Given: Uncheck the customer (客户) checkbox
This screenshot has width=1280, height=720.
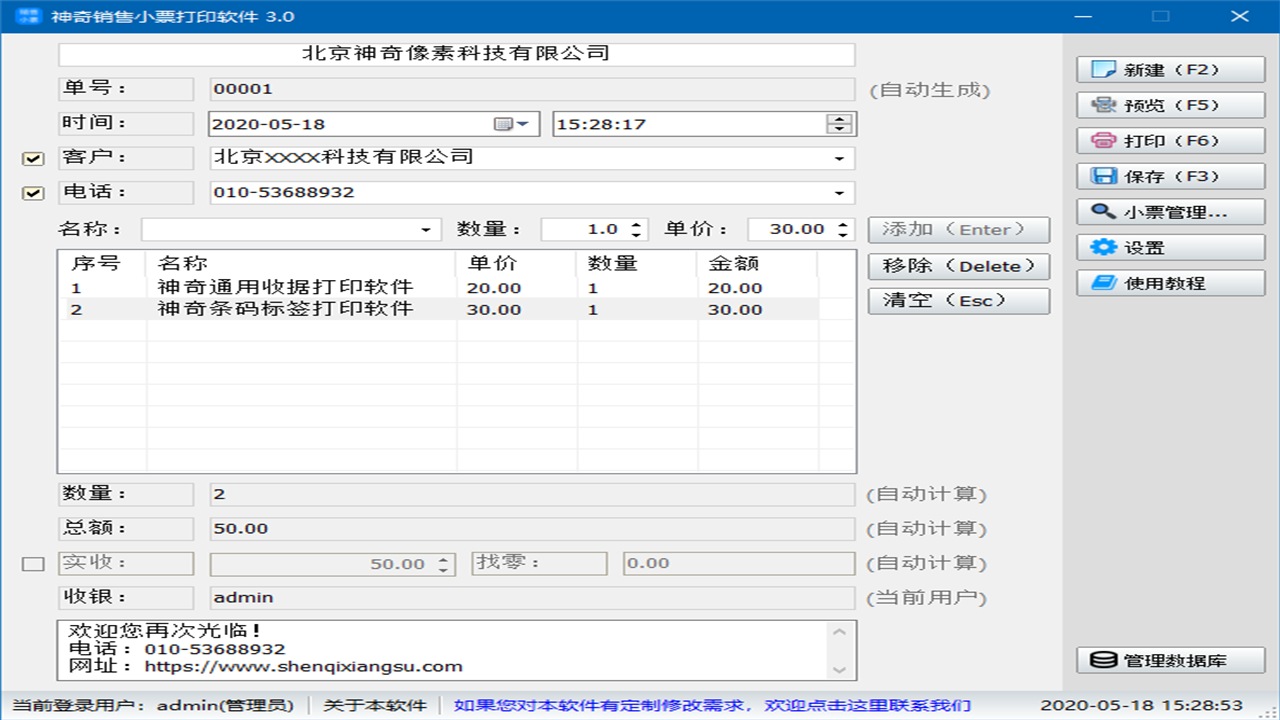Looking at the screenshot, I should 33,159.
